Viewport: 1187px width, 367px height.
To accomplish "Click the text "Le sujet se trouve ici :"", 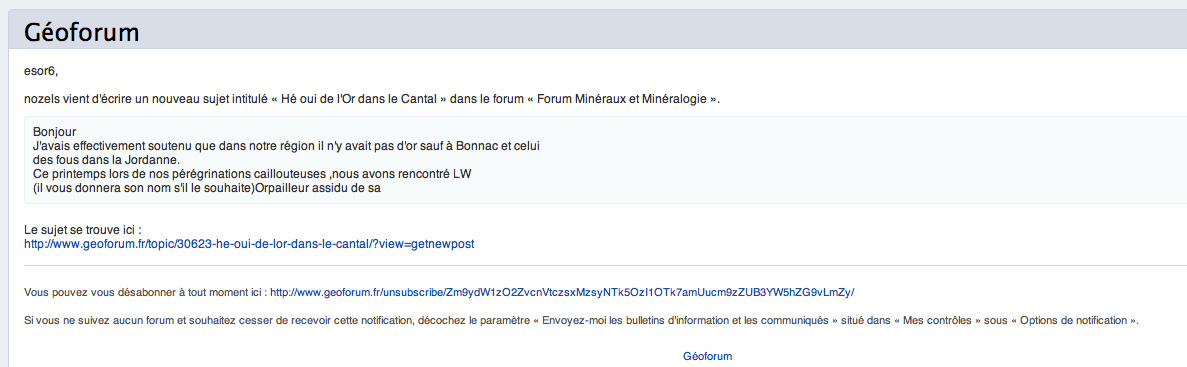I will 83,230.
